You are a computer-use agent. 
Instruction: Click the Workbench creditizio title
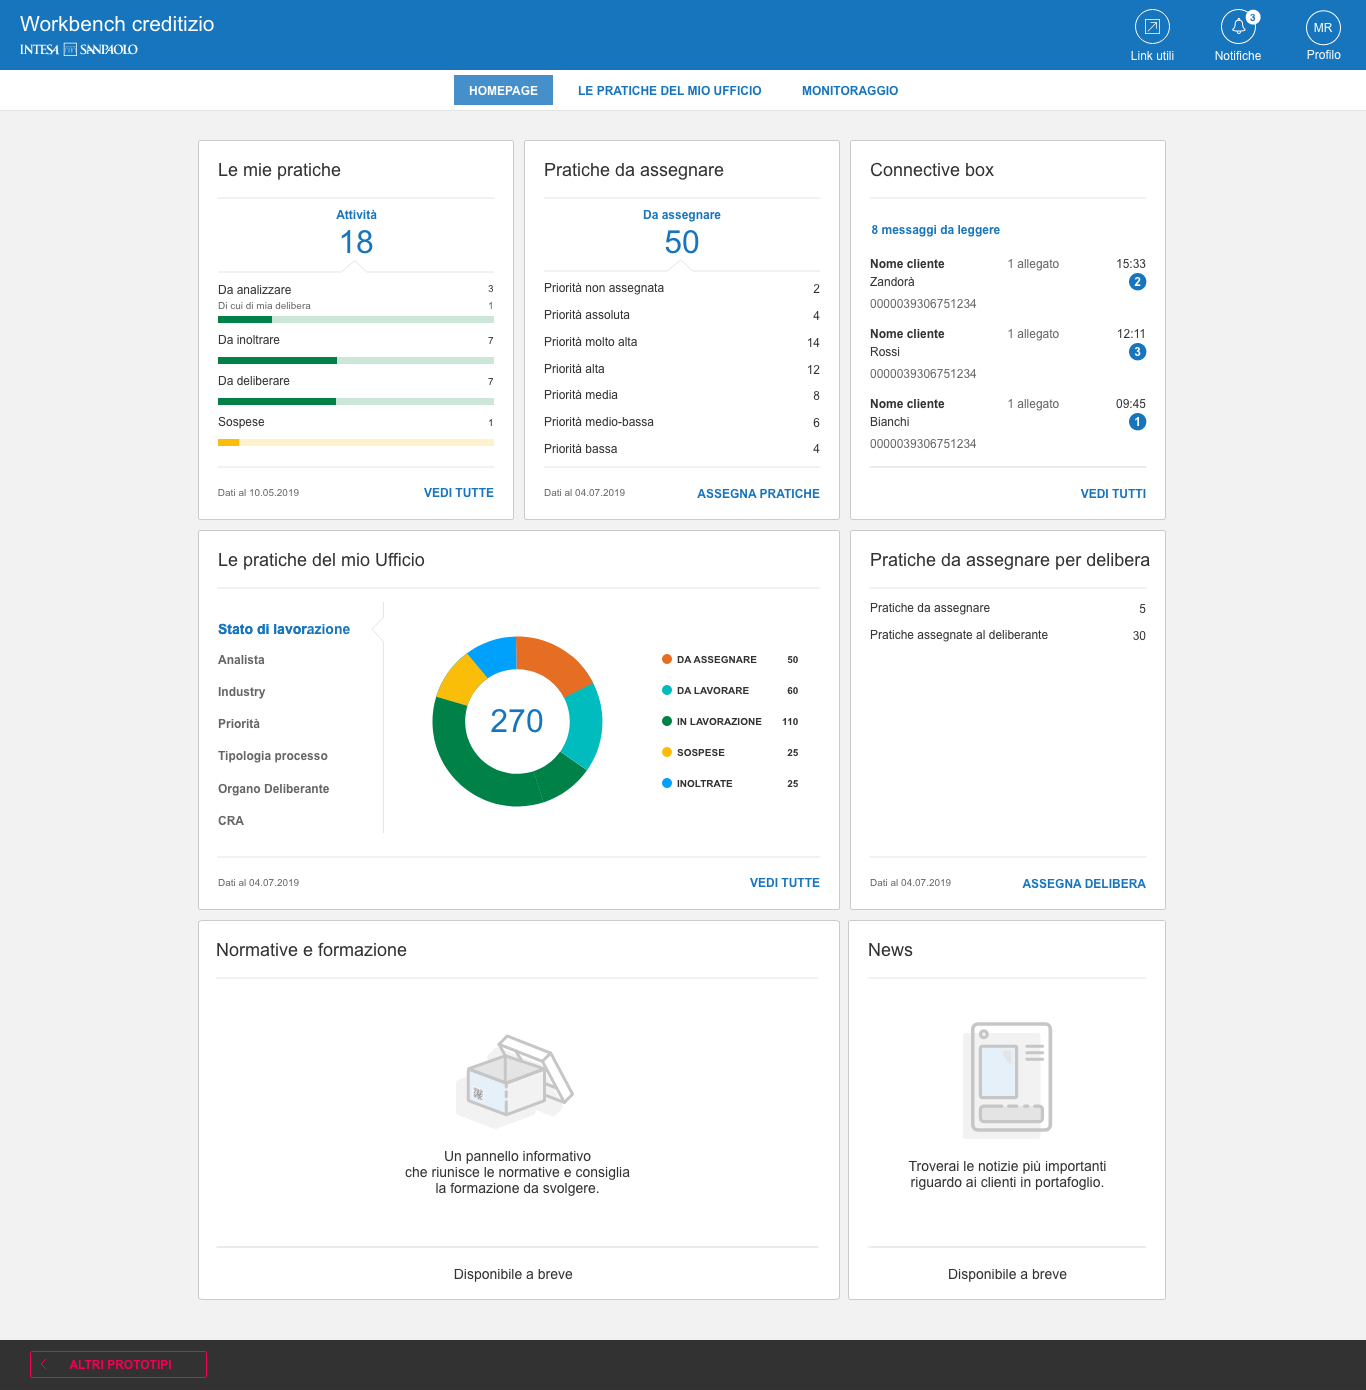(117, 24)
